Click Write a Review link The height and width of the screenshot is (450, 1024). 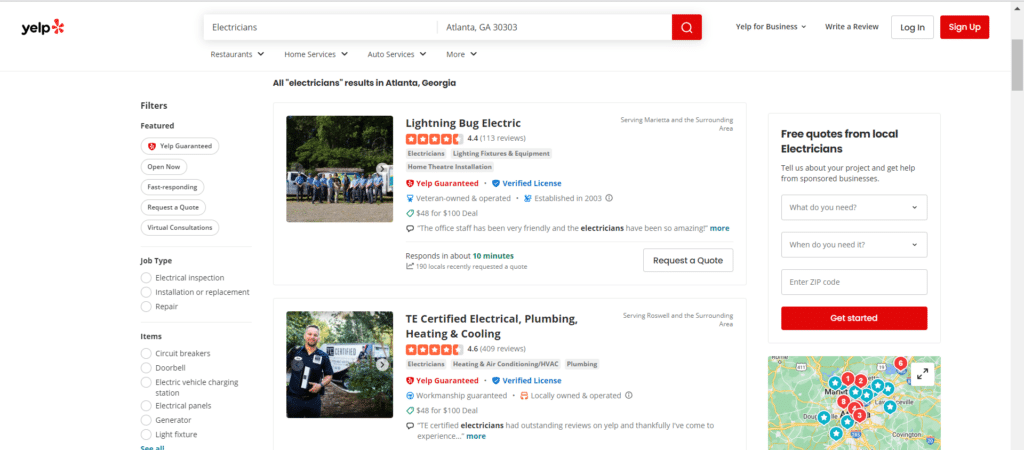(x=852, y=27)
